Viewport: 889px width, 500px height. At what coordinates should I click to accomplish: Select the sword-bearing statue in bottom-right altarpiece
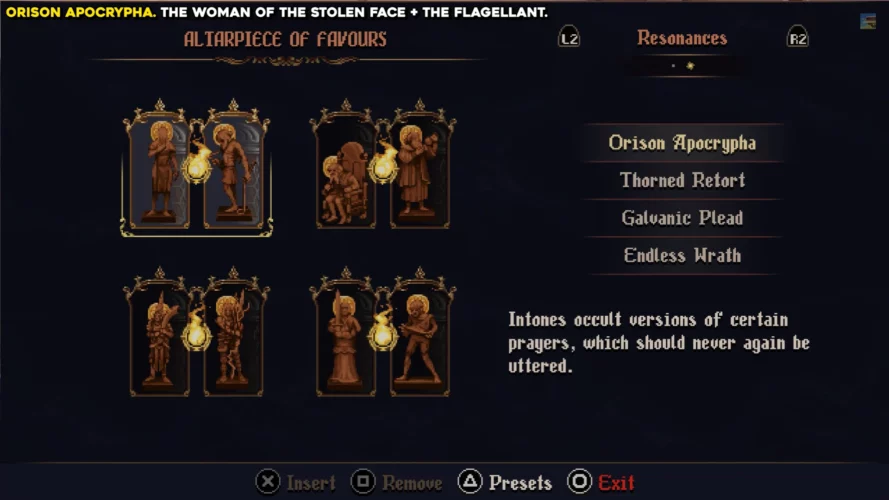345,339
